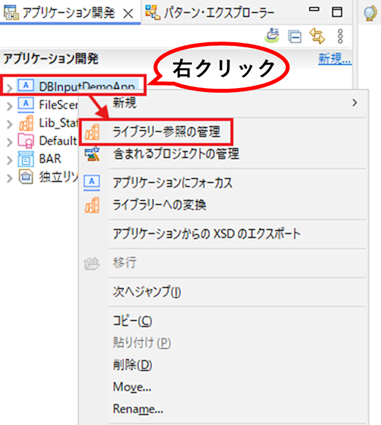
Task: Choose 次へジャンプ(I) menu entry
Action: 223,292
